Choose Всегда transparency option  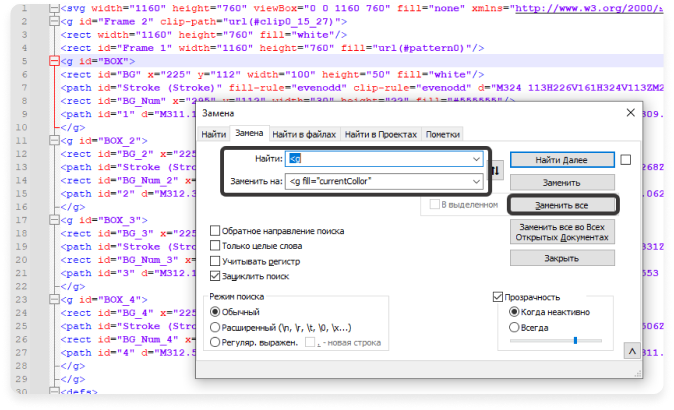[x=514, y=327]
